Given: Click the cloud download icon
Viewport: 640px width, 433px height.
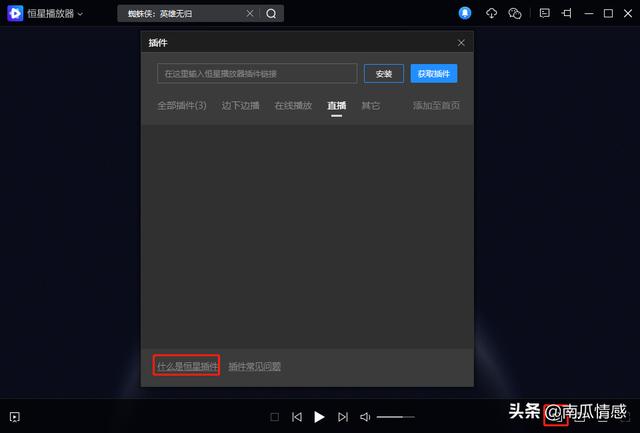Looking at the screenshot, I should pos(491,13).
